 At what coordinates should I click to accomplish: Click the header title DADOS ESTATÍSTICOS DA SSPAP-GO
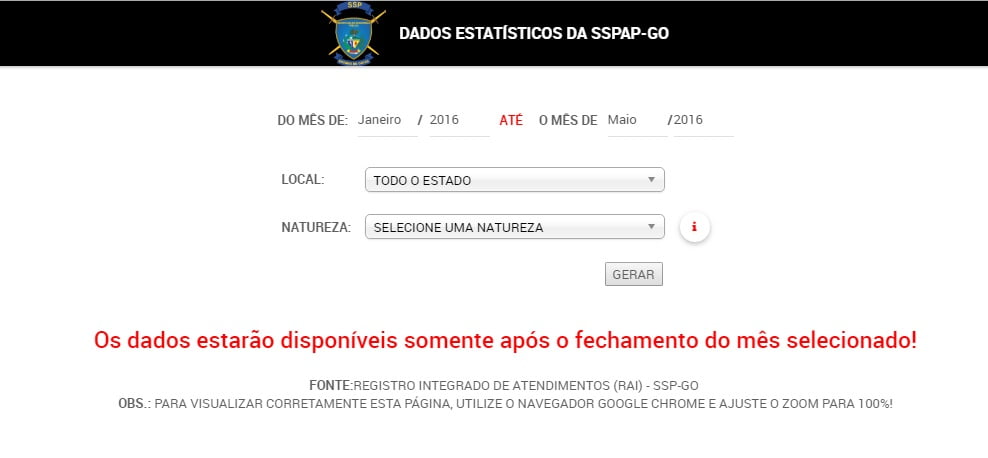tap(534, 33)
